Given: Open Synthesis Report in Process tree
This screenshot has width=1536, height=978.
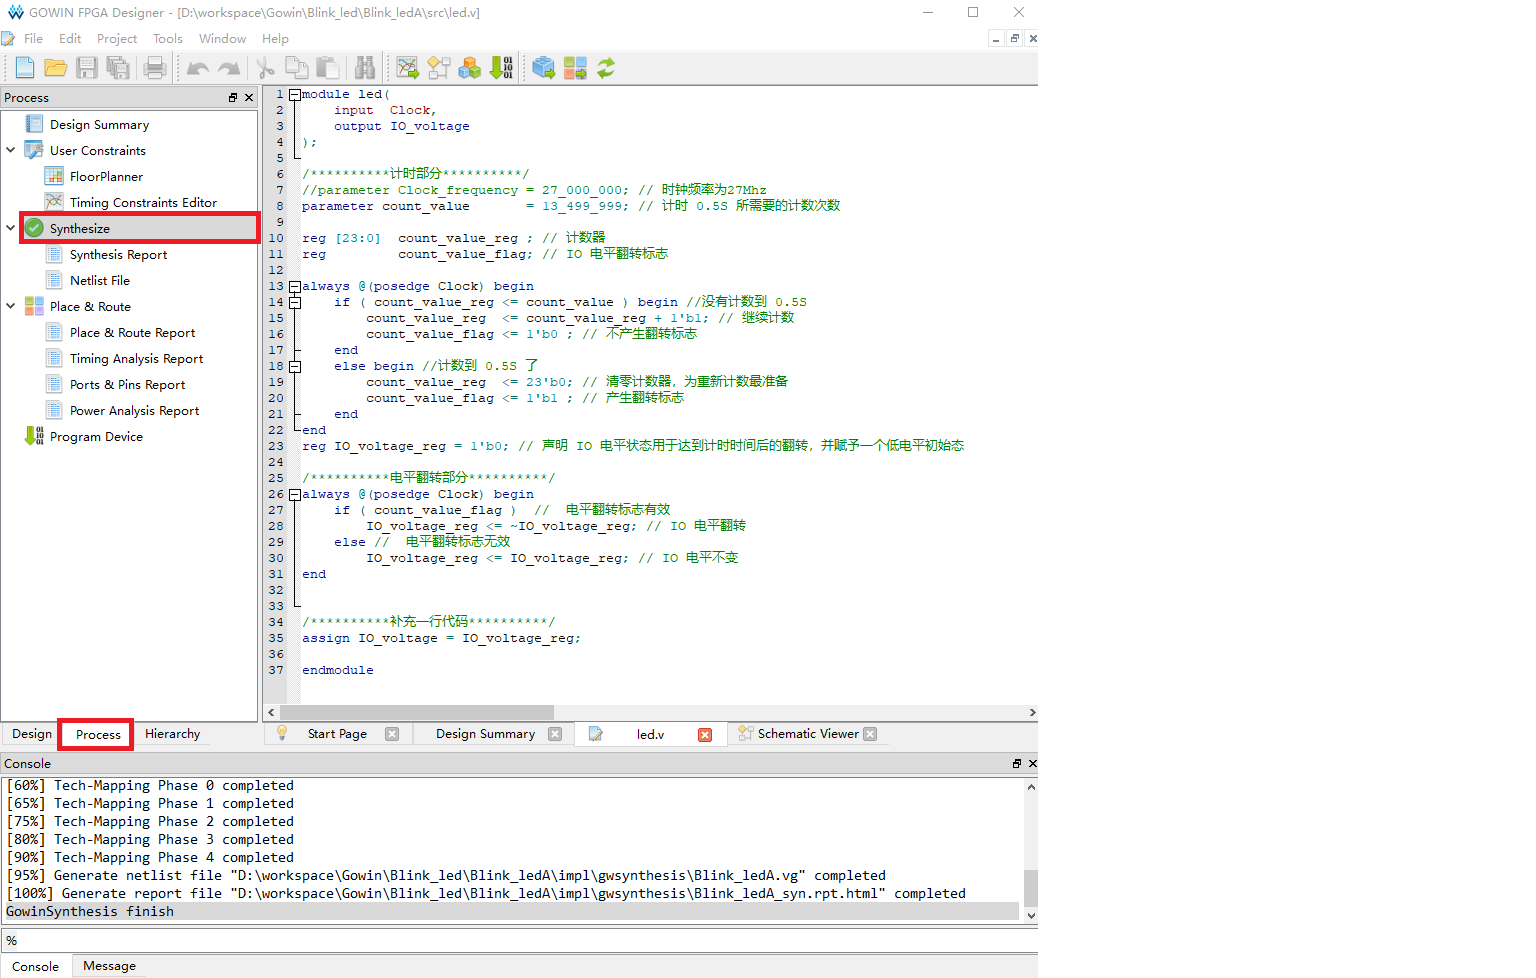Looking at the screenshot, I should [x=118, y=254].
